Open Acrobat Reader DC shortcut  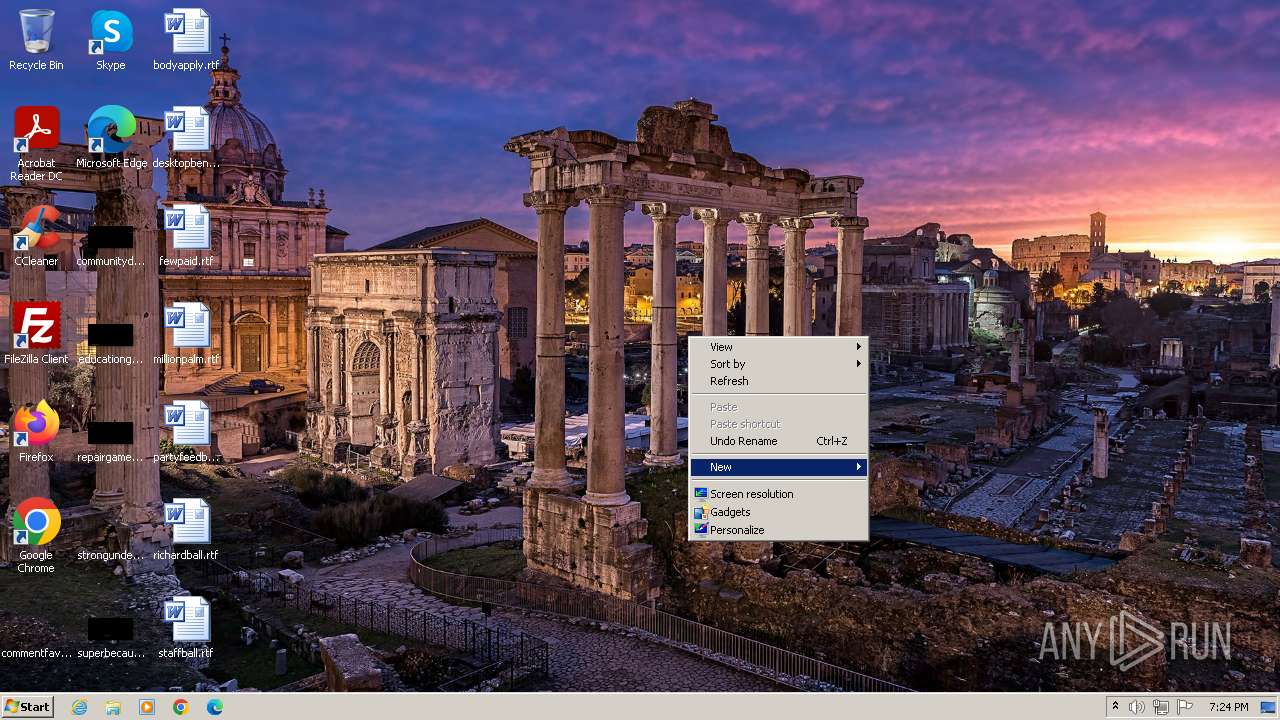coord(36,144)
